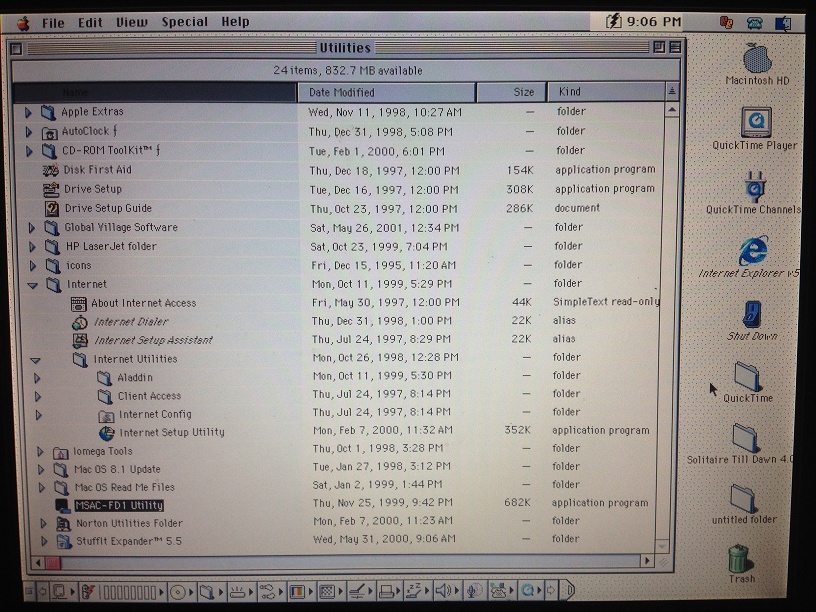The height and width of the screenshot is (612, 816).
Task: Click the Internet Setup Utility globe icon
Action: pos(107,433)
